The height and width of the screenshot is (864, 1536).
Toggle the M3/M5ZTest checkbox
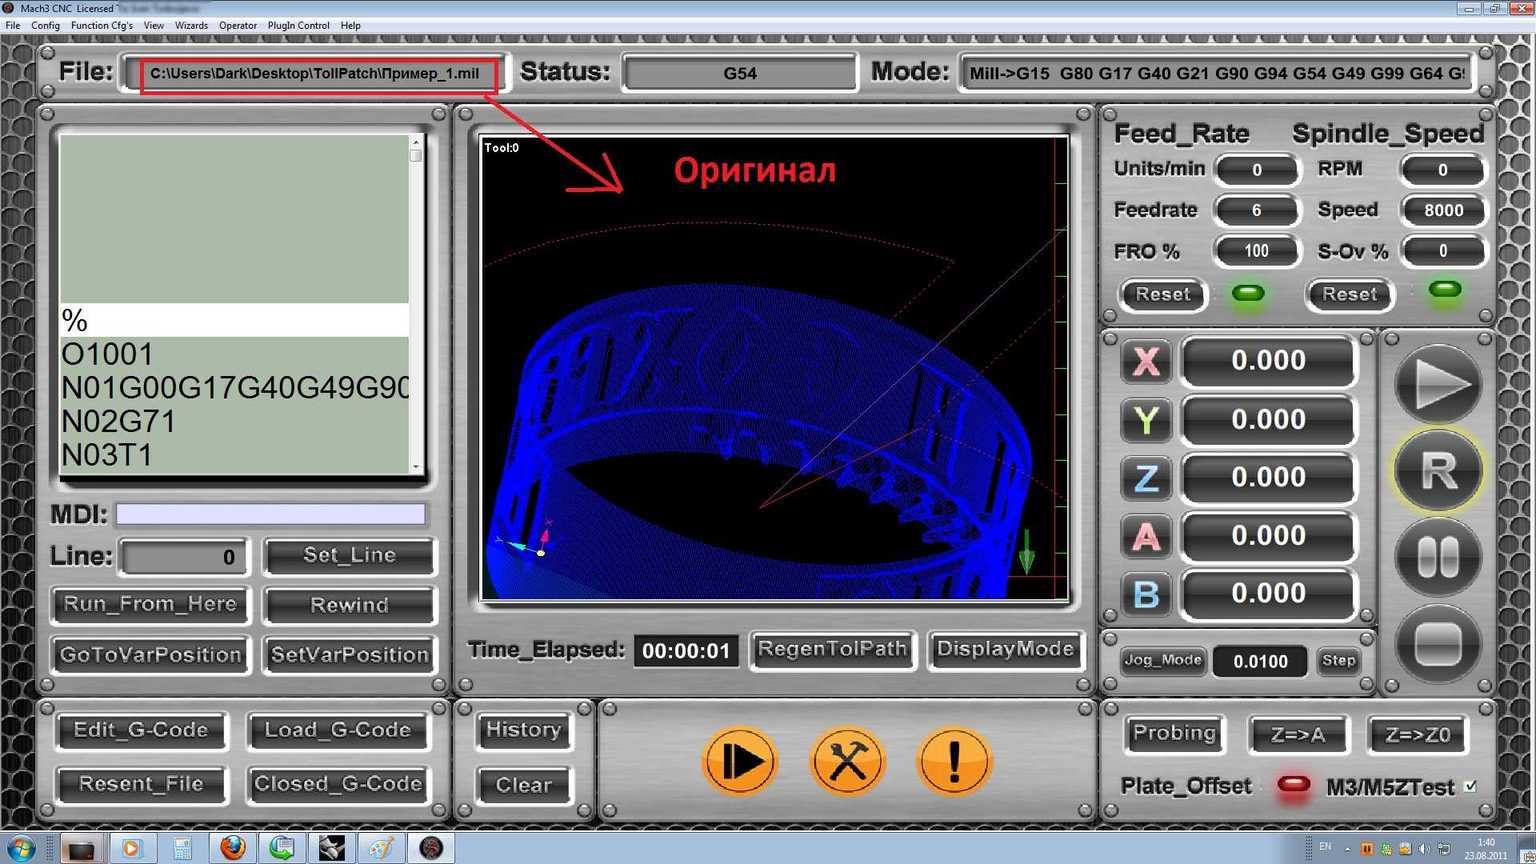pos(1470,787)
